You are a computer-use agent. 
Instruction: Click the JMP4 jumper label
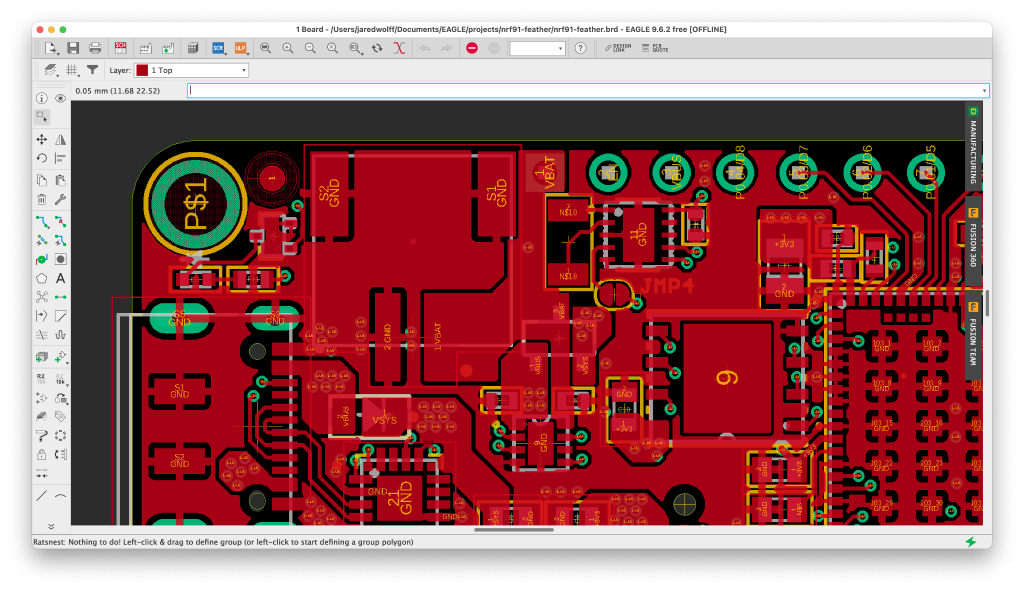(667, 285)
